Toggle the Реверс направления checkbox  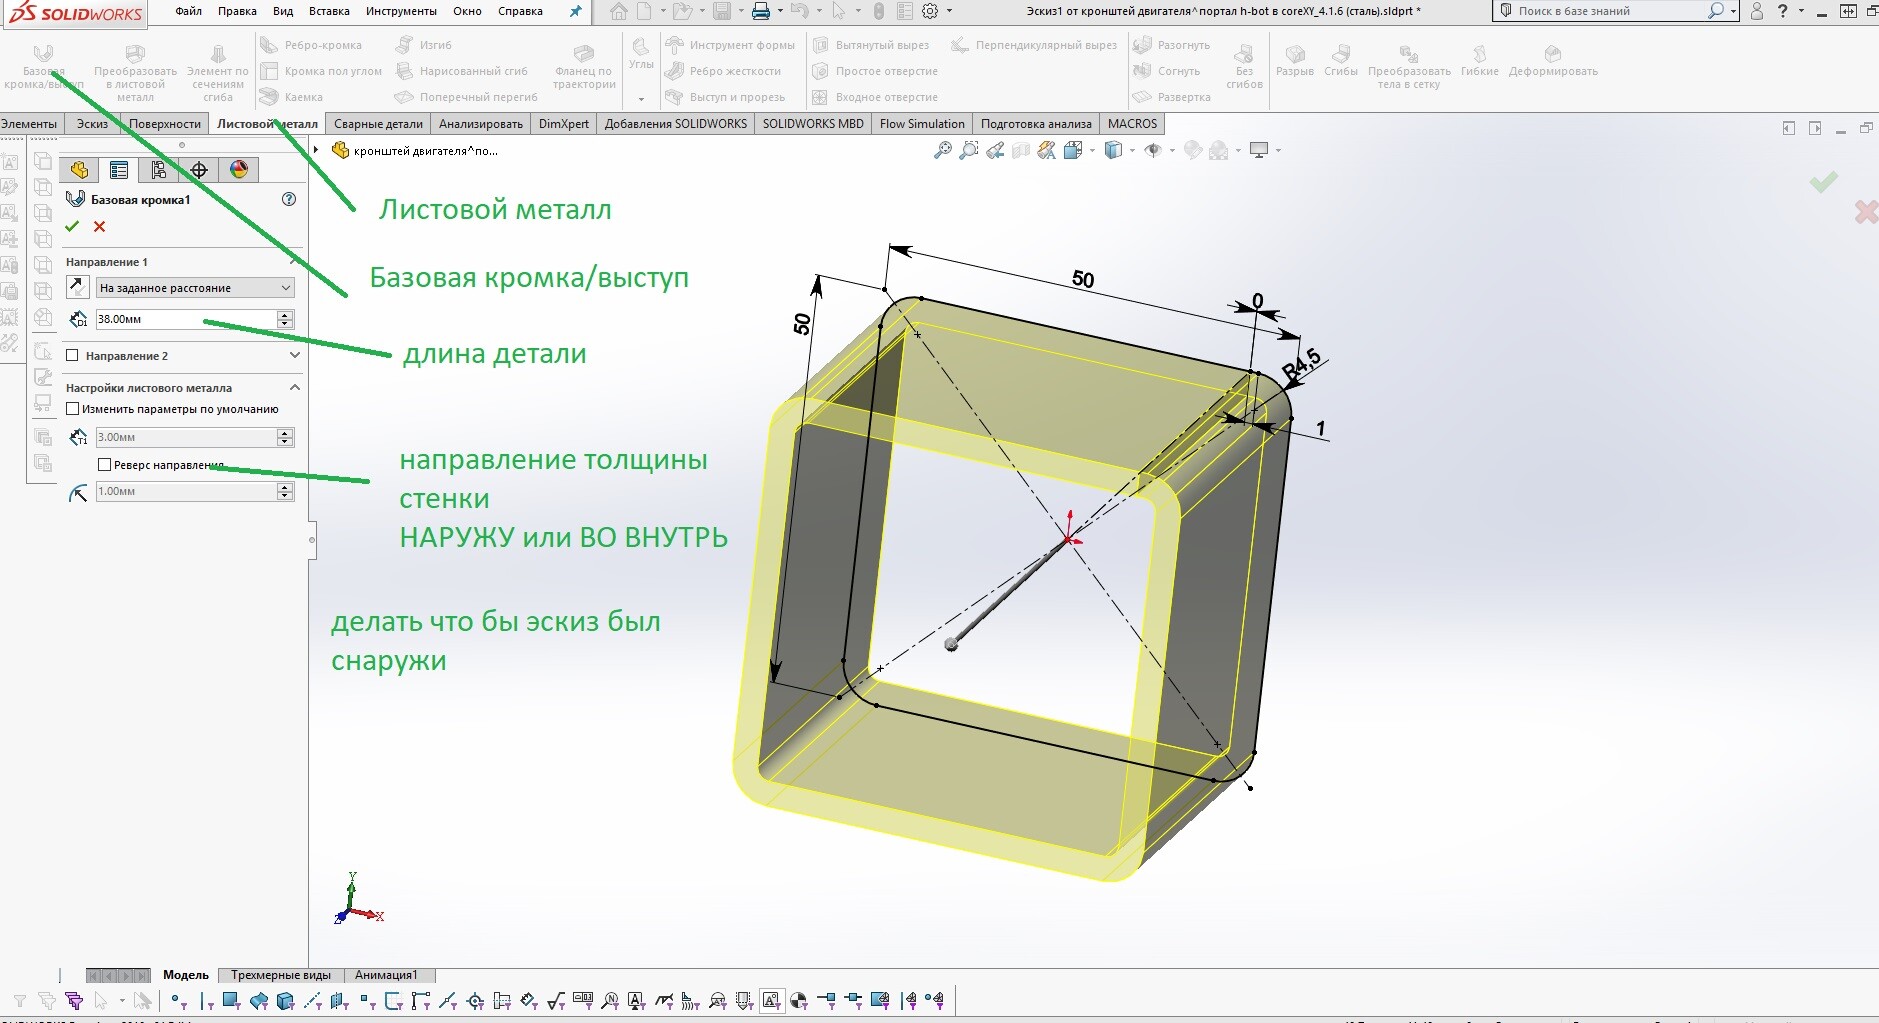click(104, 465)
